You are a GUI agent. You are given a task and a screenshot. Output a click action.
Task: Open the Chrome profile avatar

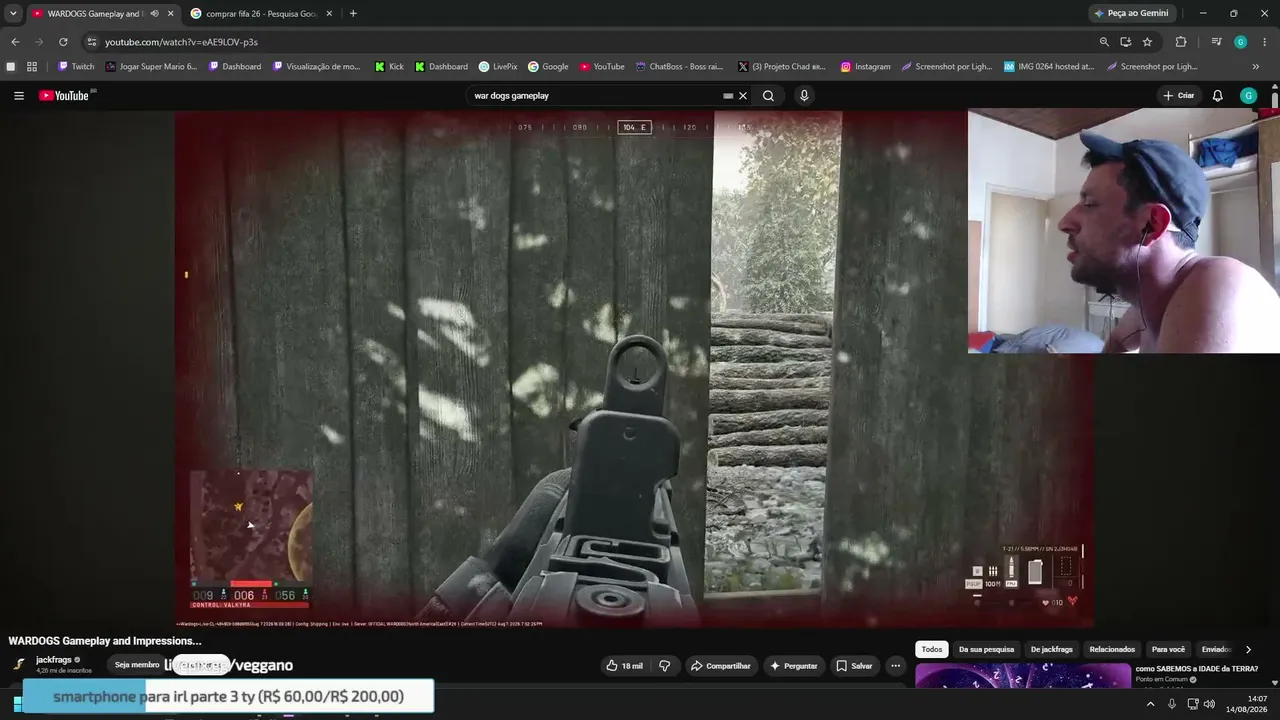click(x=1241, y=42)
